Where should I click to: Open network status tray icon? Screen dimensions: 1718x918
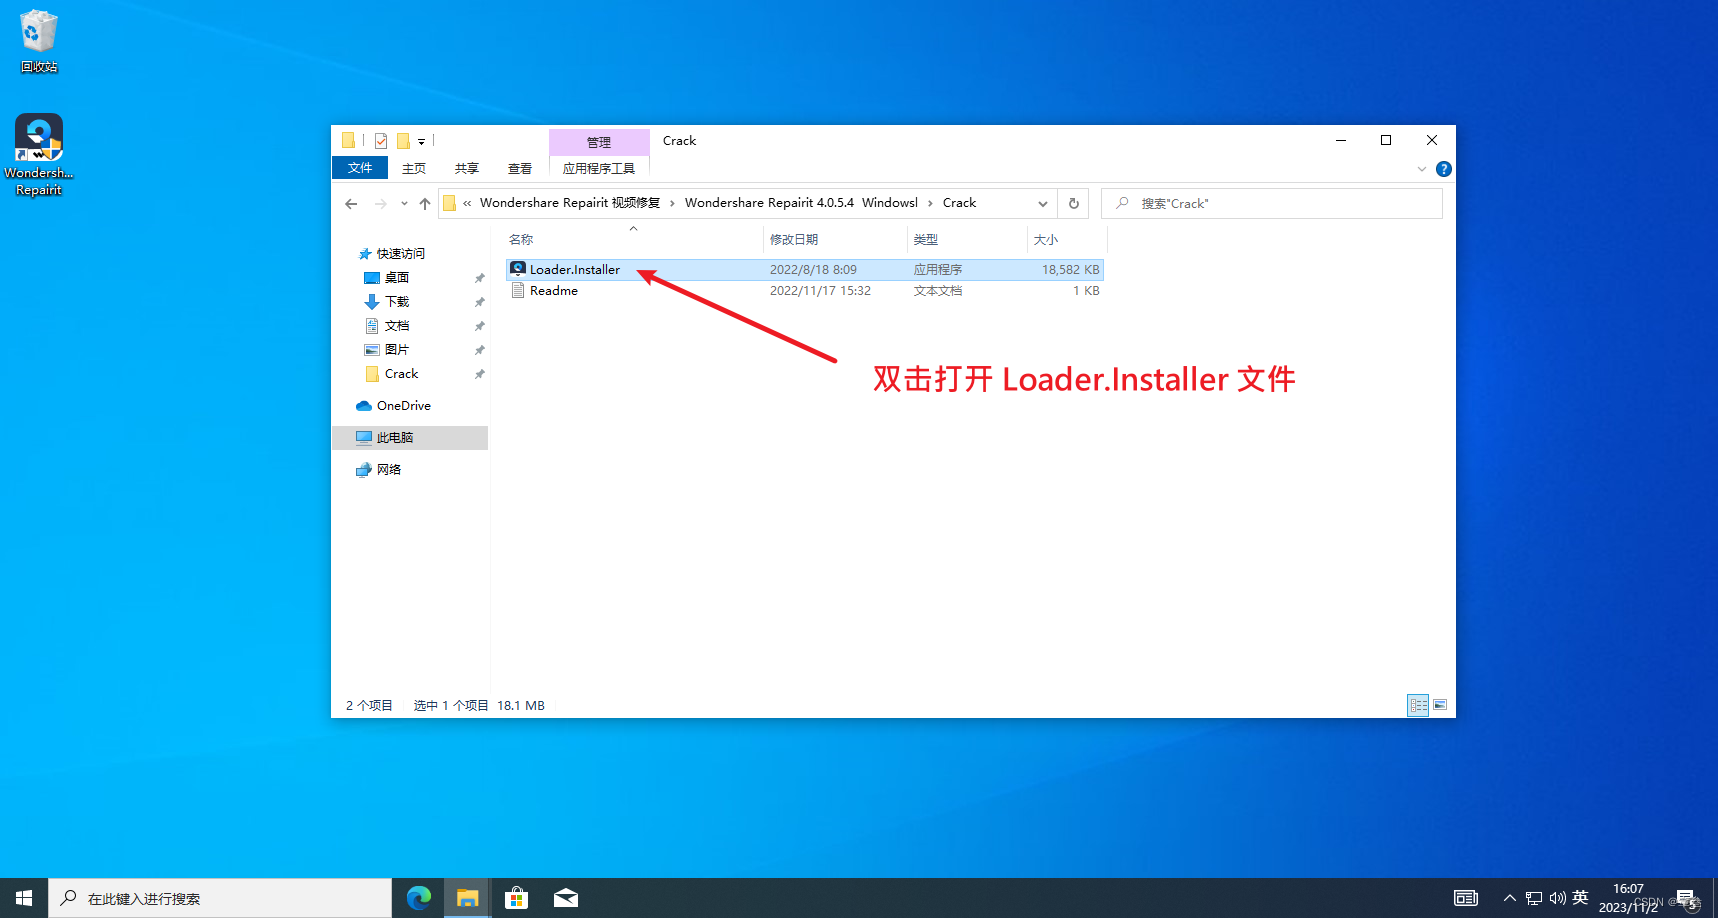point(1534,898)
